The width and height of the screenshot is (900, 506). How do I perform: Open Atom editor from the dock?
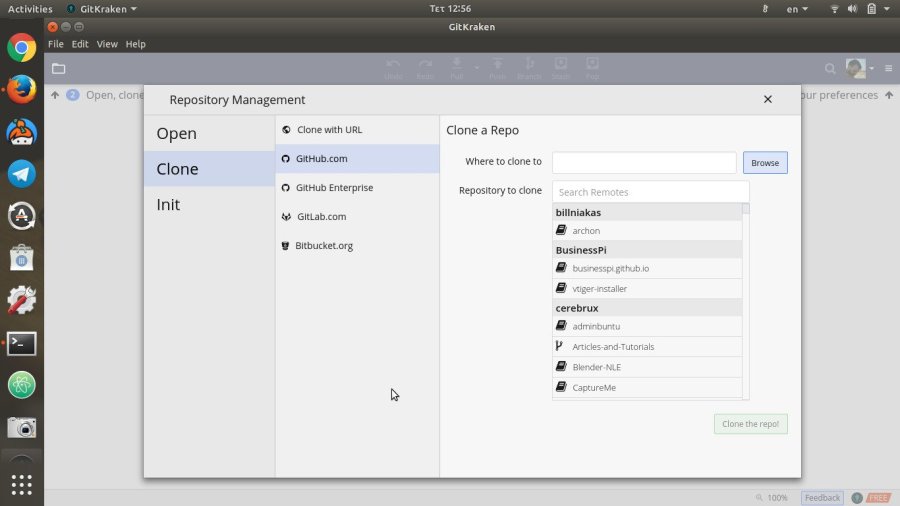click(22, 385)
